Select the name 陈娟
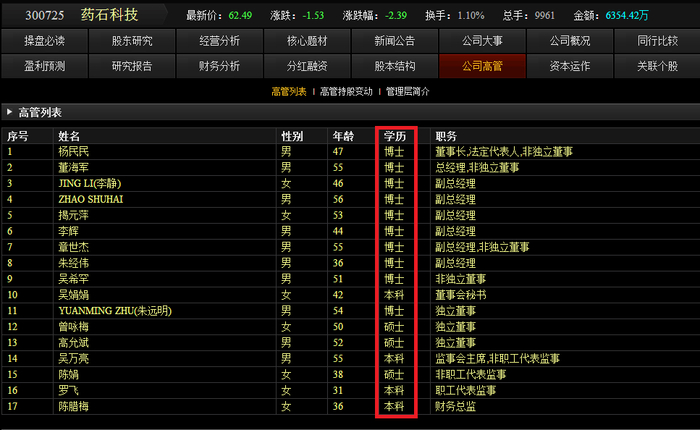Image resolution: width=700 pixels, height=430 pixels. click(x=69, y=375)
